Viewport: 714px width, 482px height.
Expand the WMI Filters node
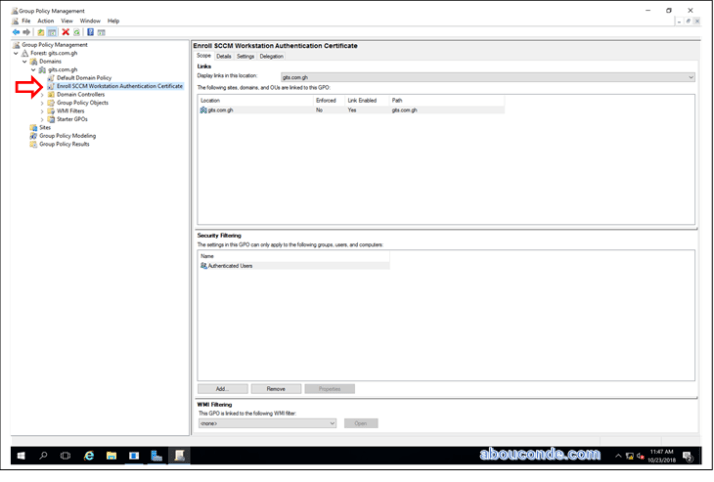pyautogui.click(x=42, y=111)
